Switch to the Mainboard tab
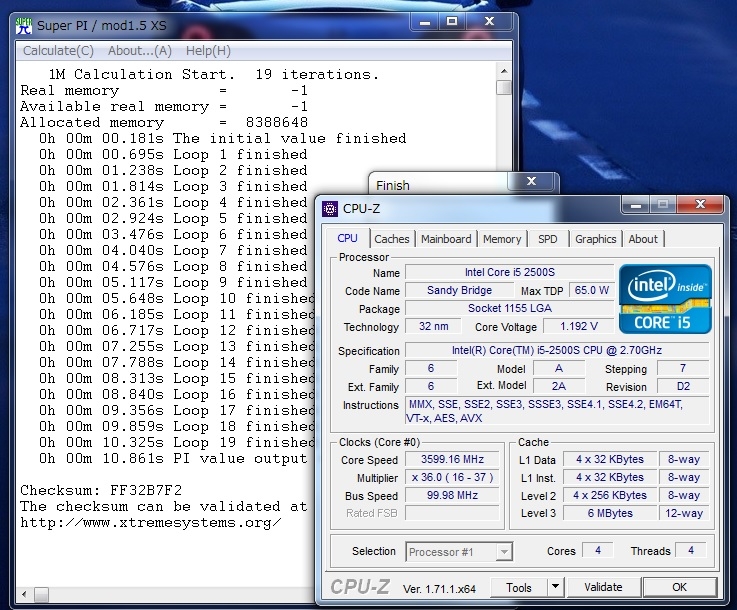The image size is (737, 610). 446,239
